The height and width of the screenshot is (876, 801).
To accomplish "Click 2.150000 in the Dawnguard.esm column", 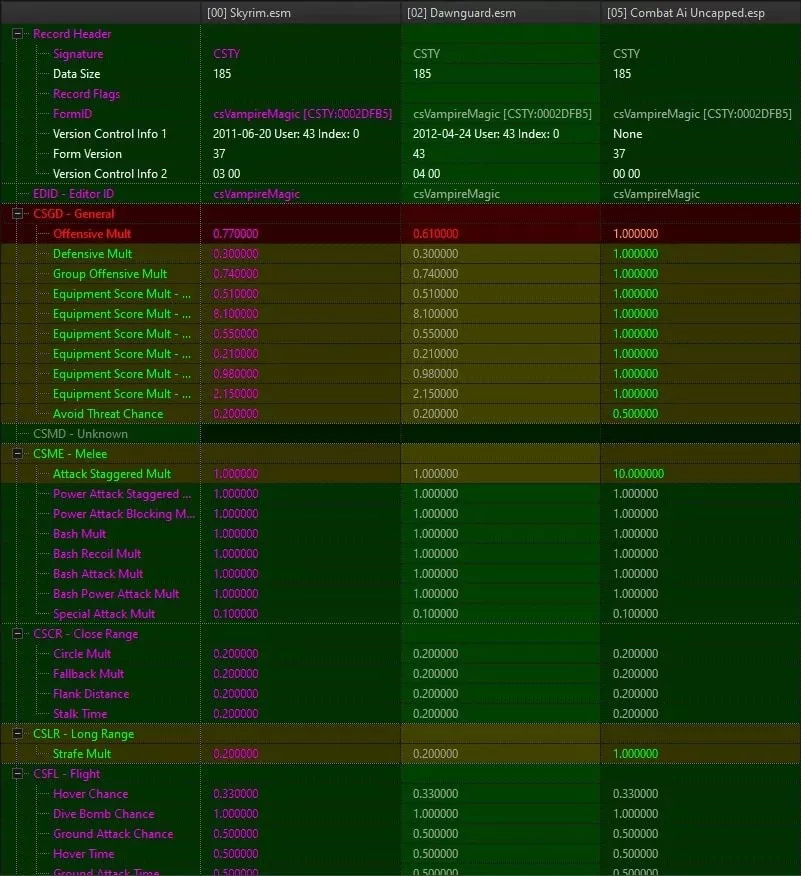I will (435, 394).
